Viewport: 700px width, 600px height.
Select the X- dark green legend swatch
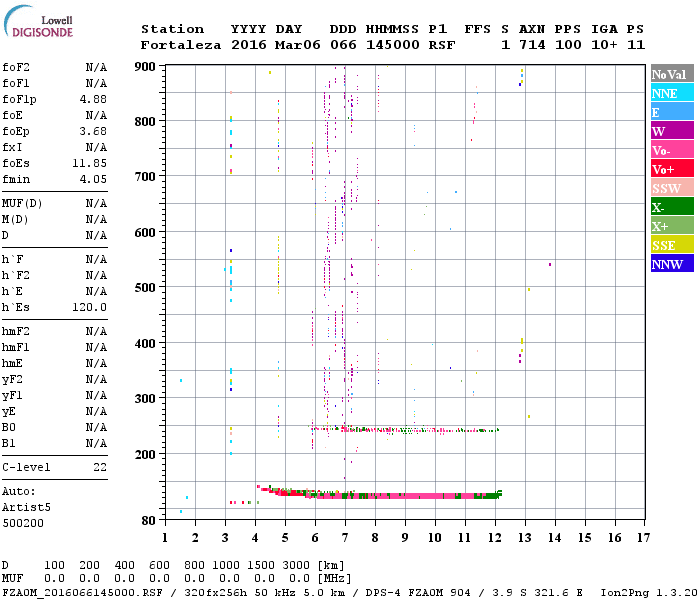(672, 207)
